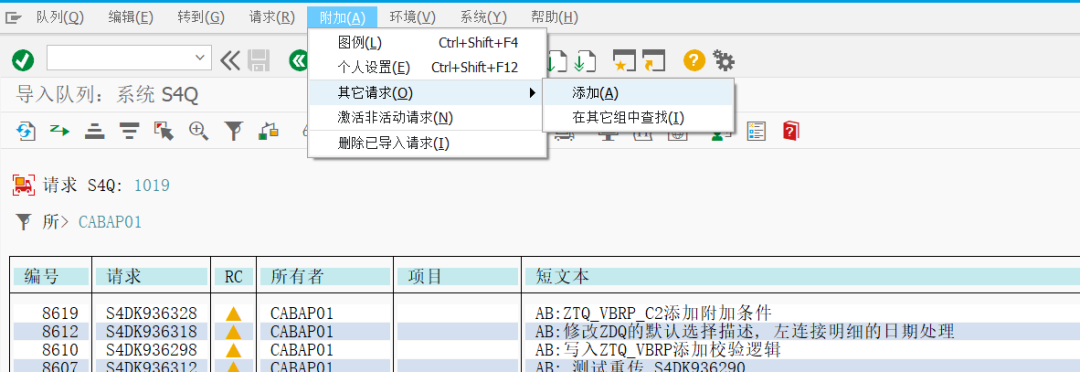
Task: Click text AB:ZTQ_VBRP_C2添加附加条件
Action: 653,314
